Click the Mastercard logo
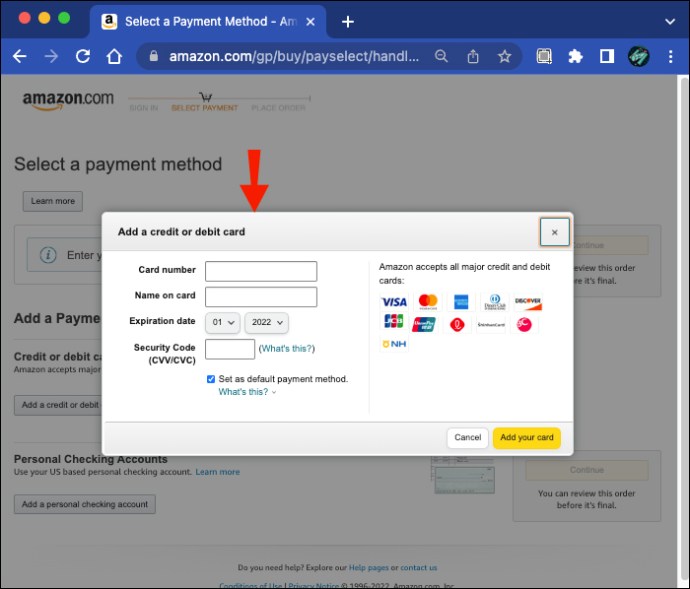Viewport: 690px width, 589px height. coord(428,302)
